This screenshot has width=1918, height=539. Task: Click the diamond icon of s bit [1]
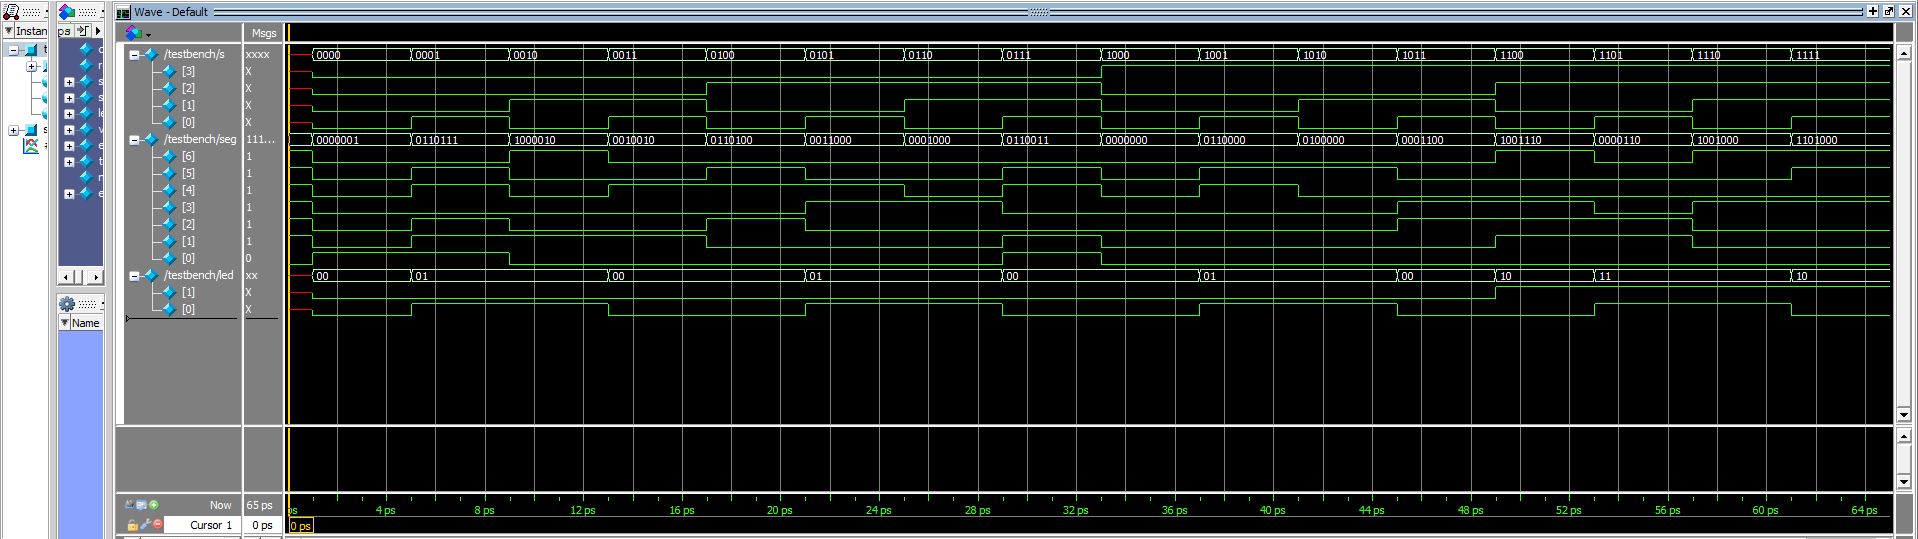point(169,105)
